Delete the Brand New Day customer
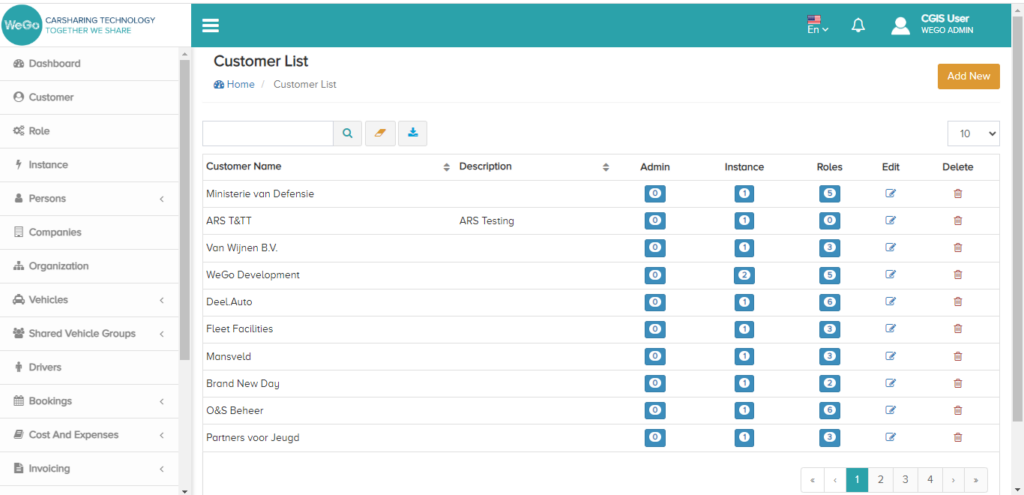 pyautogui.click(x=957, y=383)
